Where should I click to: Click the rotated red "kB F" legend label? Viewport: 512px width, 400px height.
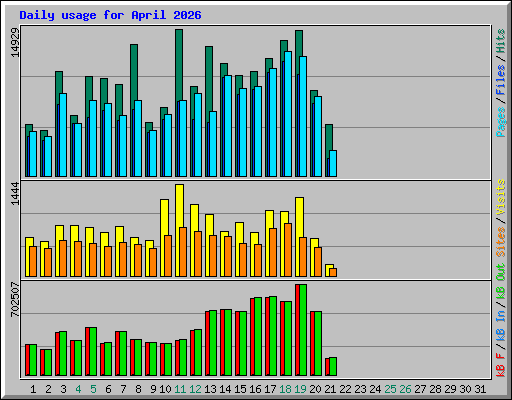(501, 365)
